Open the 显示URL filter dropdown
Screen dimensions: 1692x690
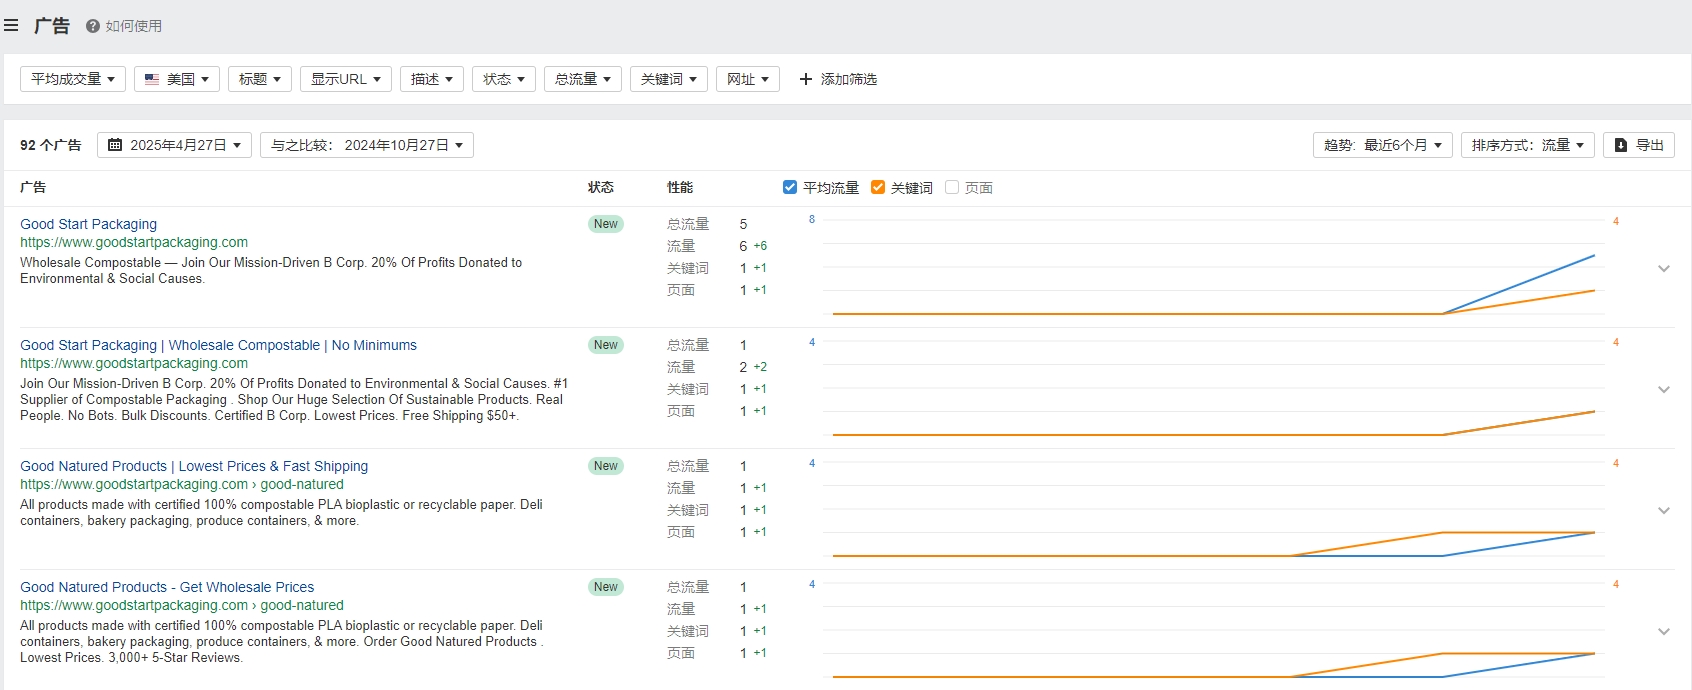pos(346,79)
